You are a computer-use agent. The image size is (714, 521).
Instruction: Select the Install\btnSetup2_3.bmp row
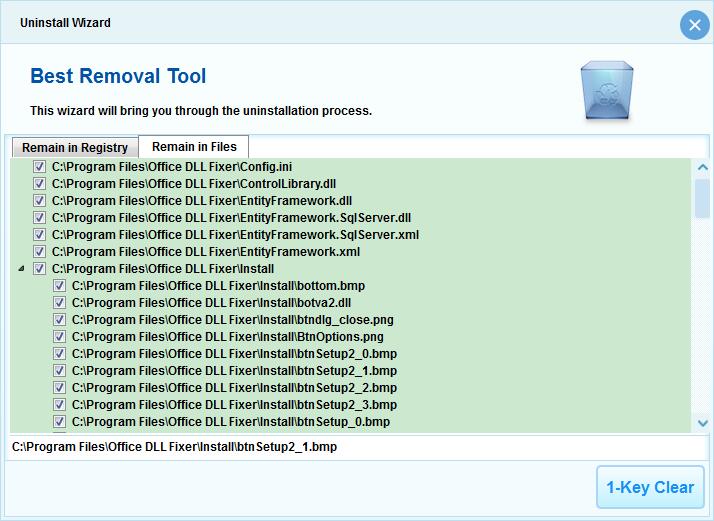pyautogui.click(x=235, y=405)
